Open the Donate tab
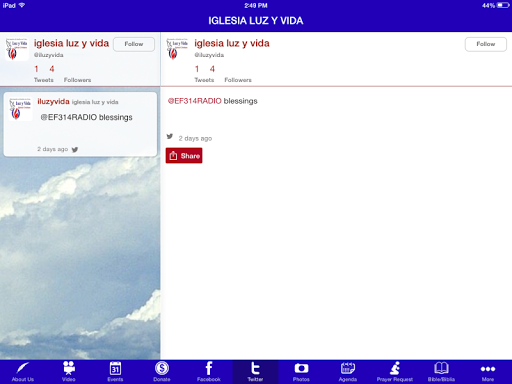 click(162, 372)
